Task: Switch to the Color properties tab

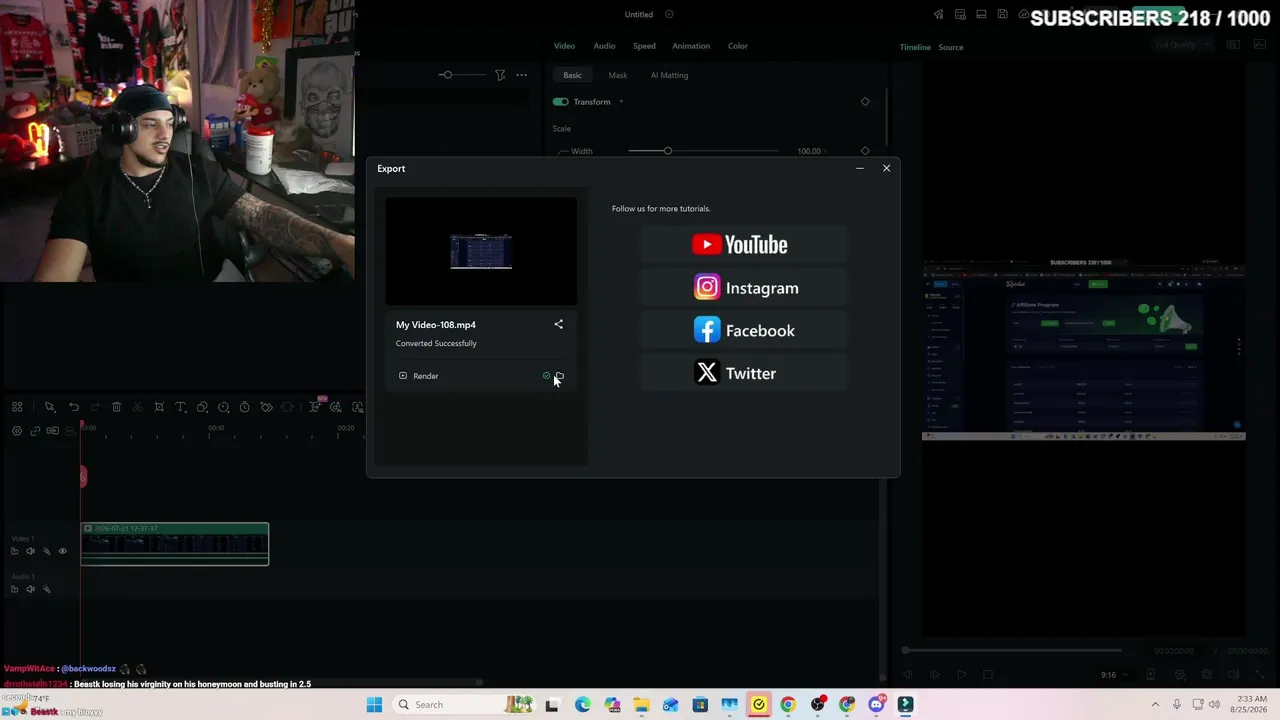Action: [738, 46]
